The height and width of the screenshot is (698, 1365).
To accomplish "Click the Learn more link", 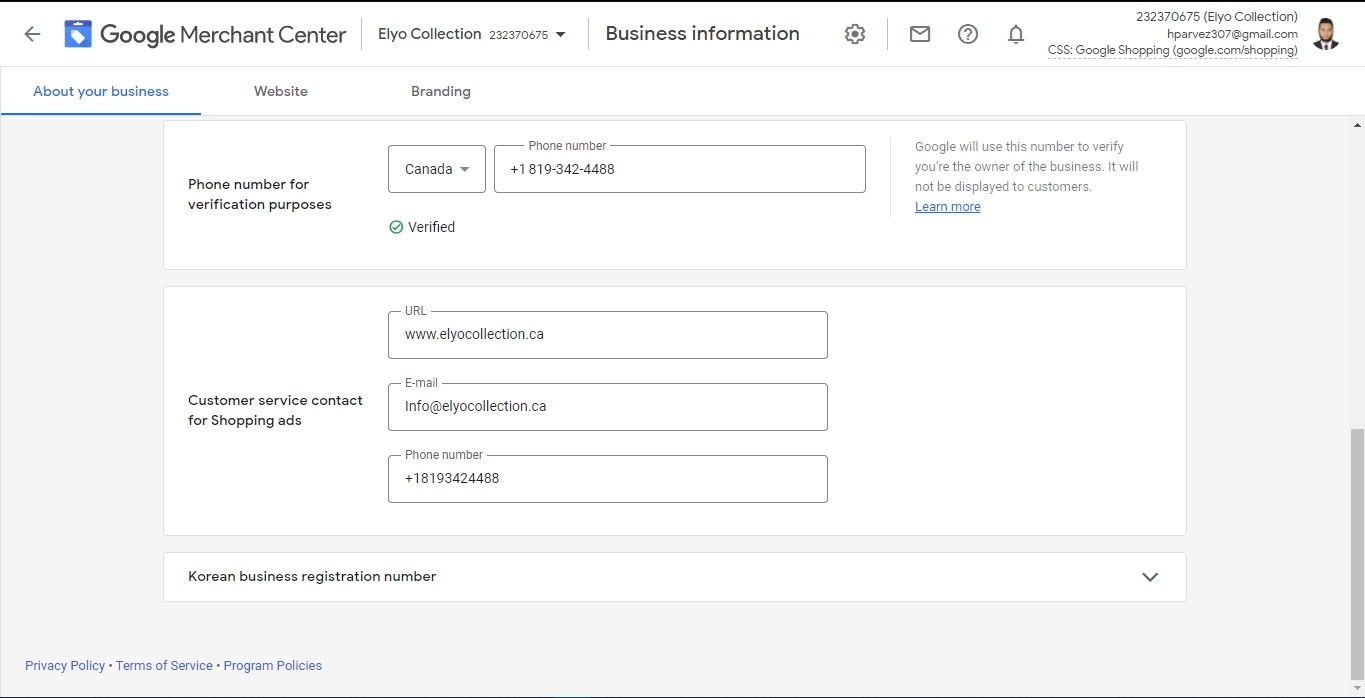I will (947, 207).
